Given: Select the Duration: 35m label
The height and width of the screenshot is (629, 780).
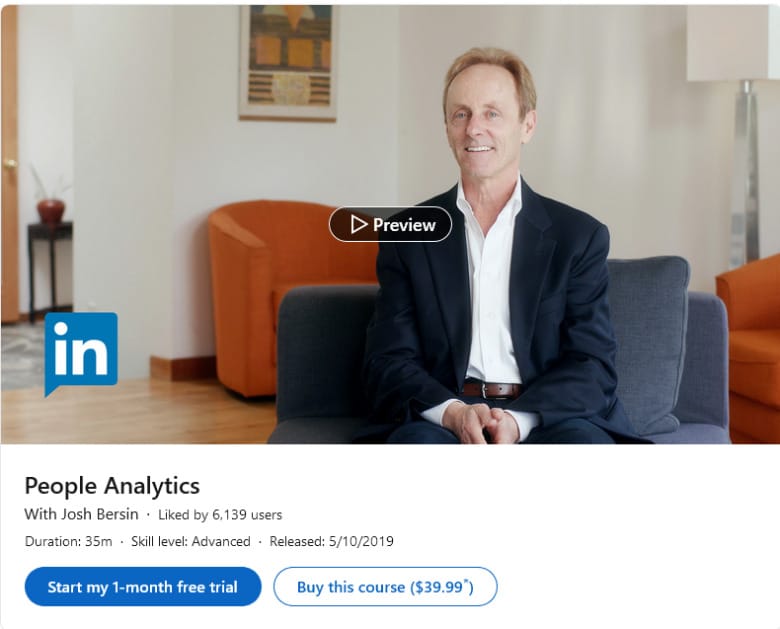Looking at the screenshot, I should coord(69,541).
